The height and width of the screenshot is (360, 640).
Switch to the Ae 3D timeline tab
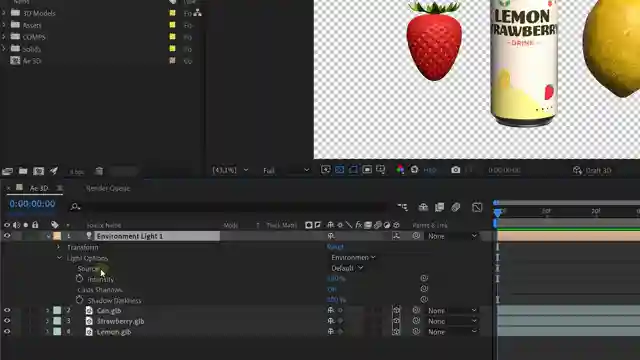click(39, 188)
